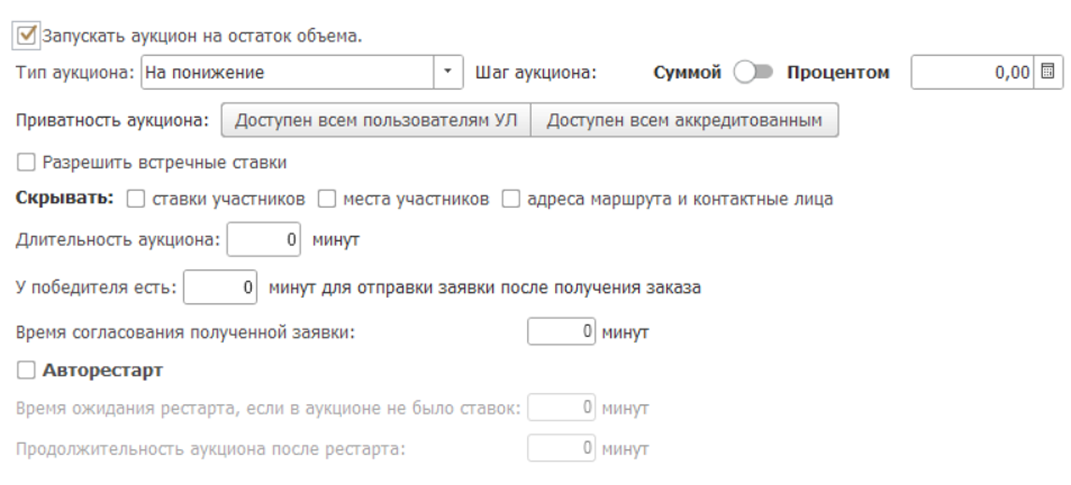Uncheck 'Запускать аукцион на остаток объема'
Screen dimensions: 1071x485
pos(27,35)
